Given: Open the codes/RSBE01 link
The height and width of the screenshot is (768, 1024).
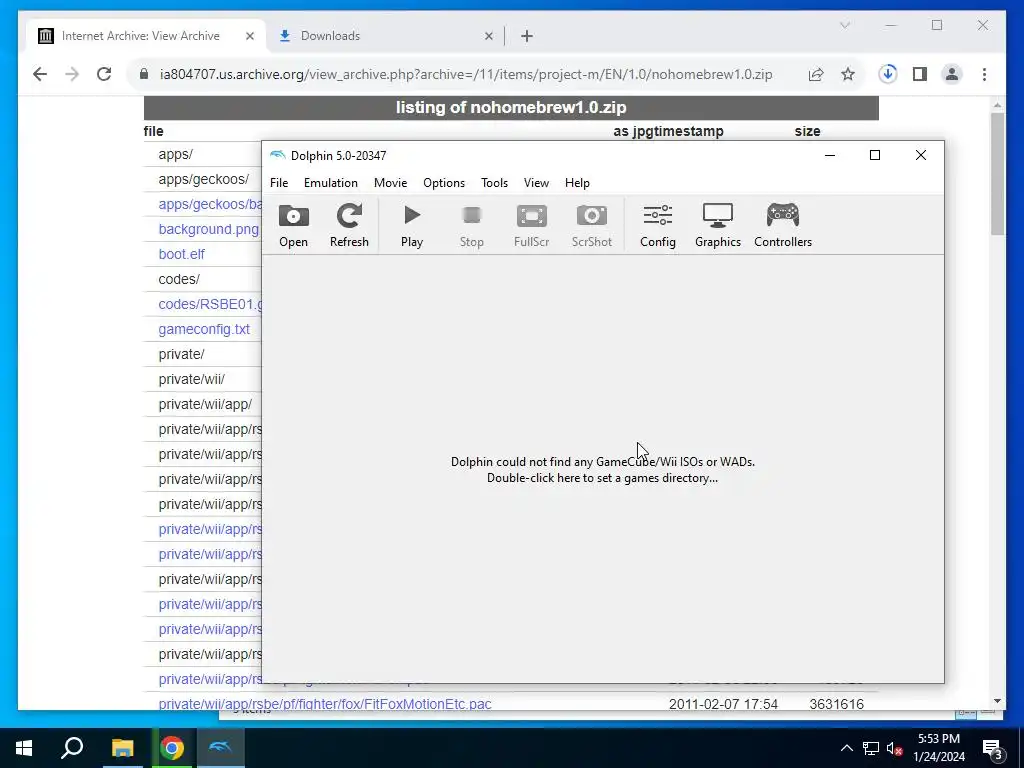Looking at the screenshot, I should 210,304.
